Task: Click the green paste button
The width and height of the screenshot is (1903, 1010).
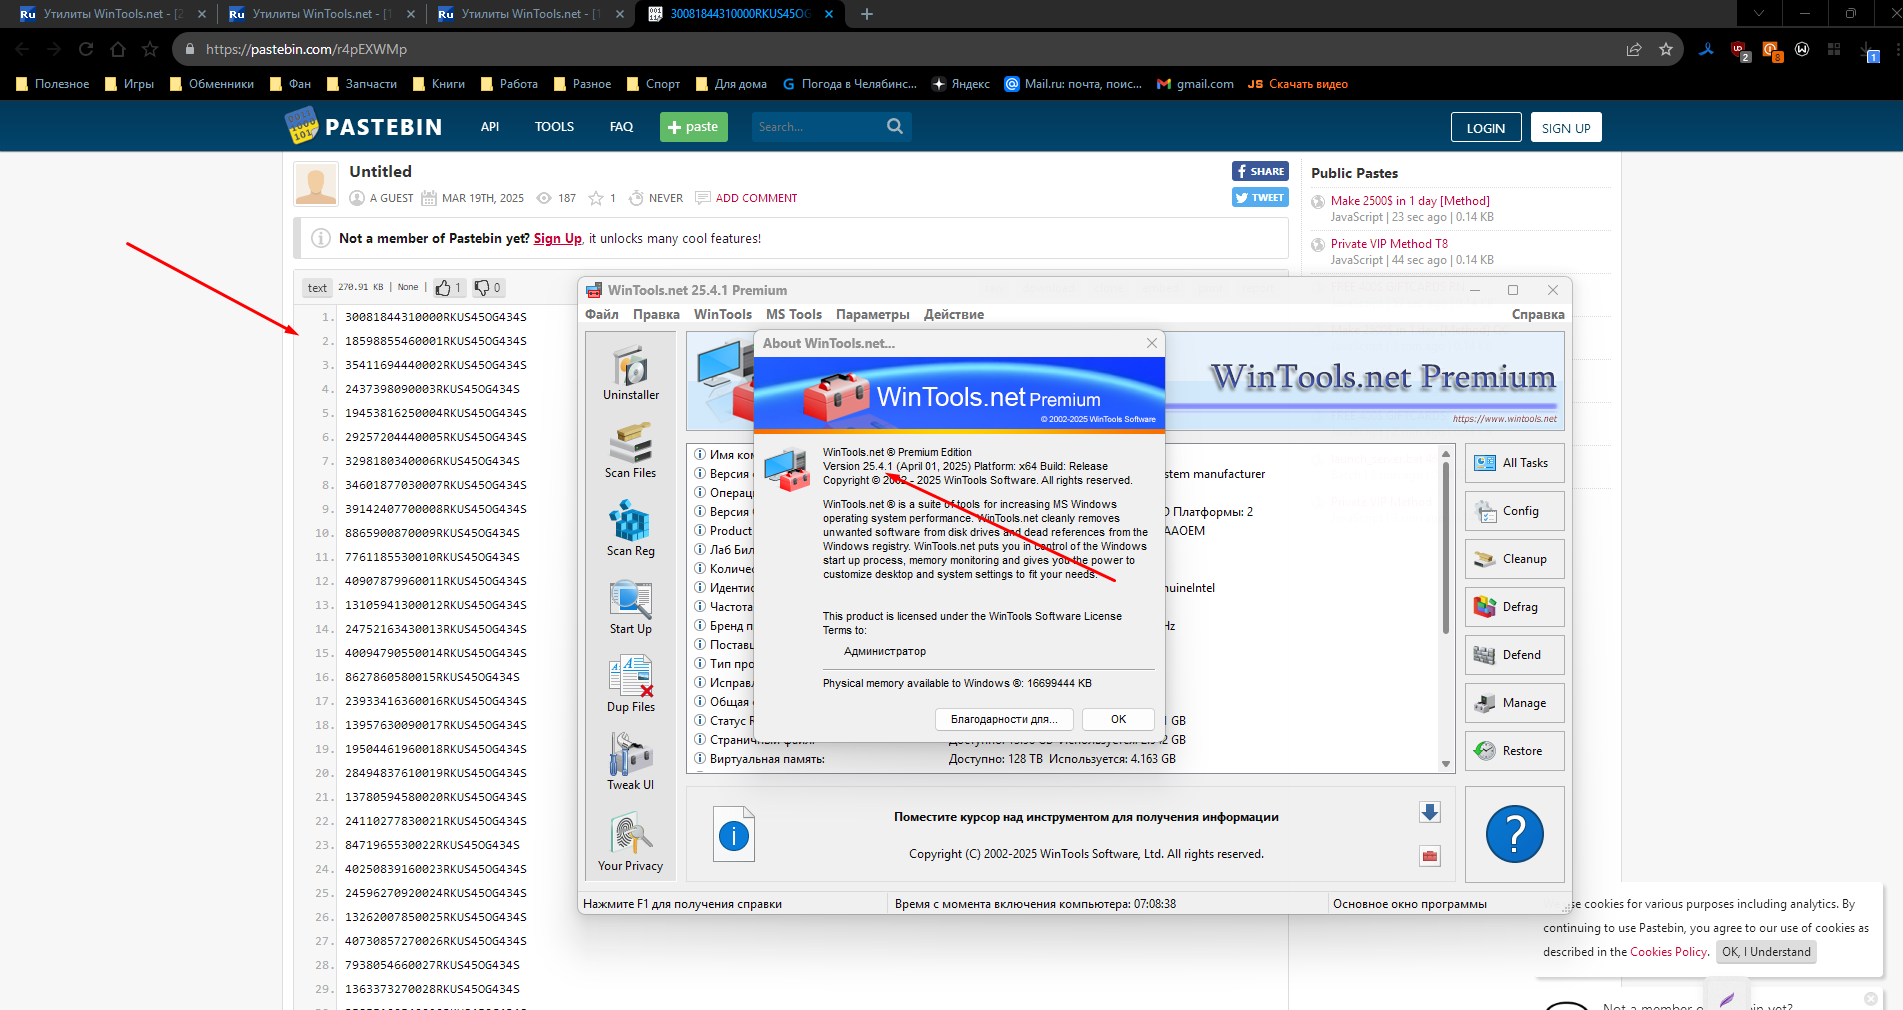Action: 694,127
